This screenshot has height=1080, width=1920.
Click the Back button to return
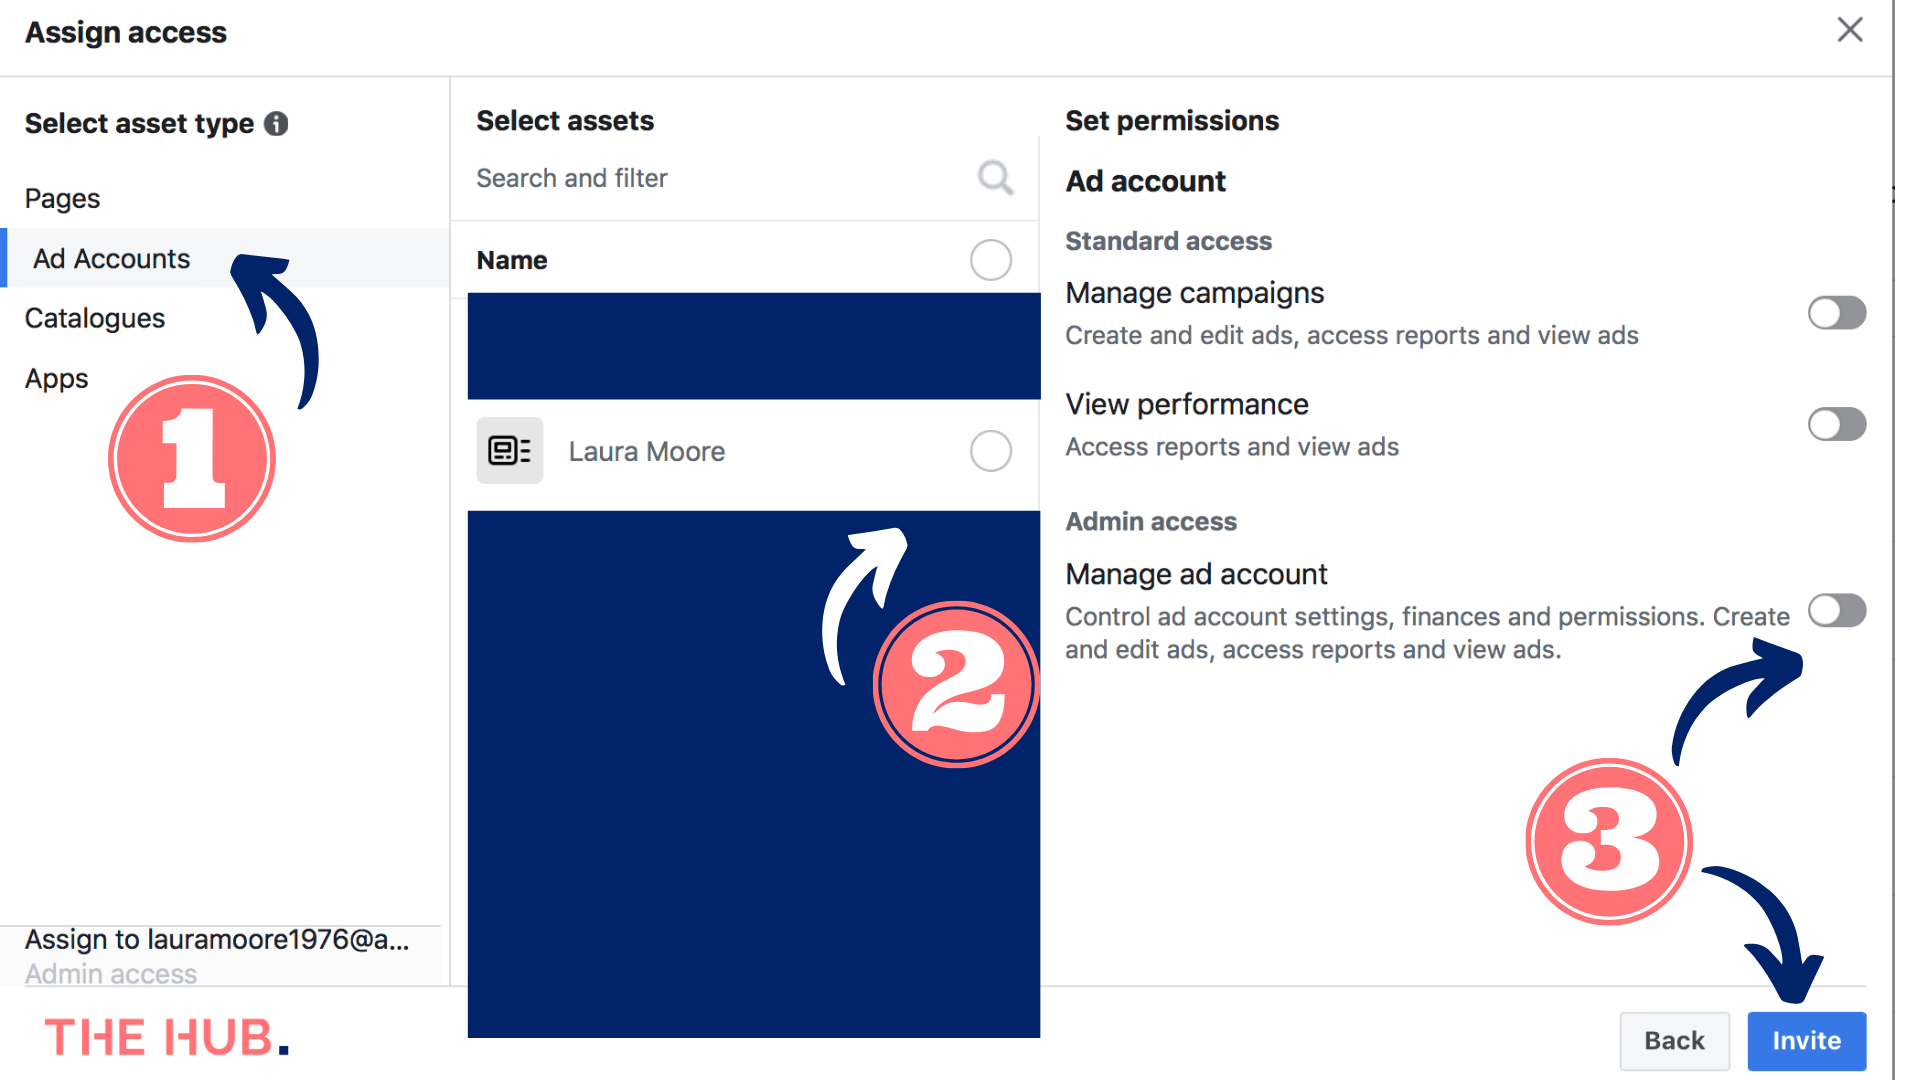[x=1677, y=1040]
